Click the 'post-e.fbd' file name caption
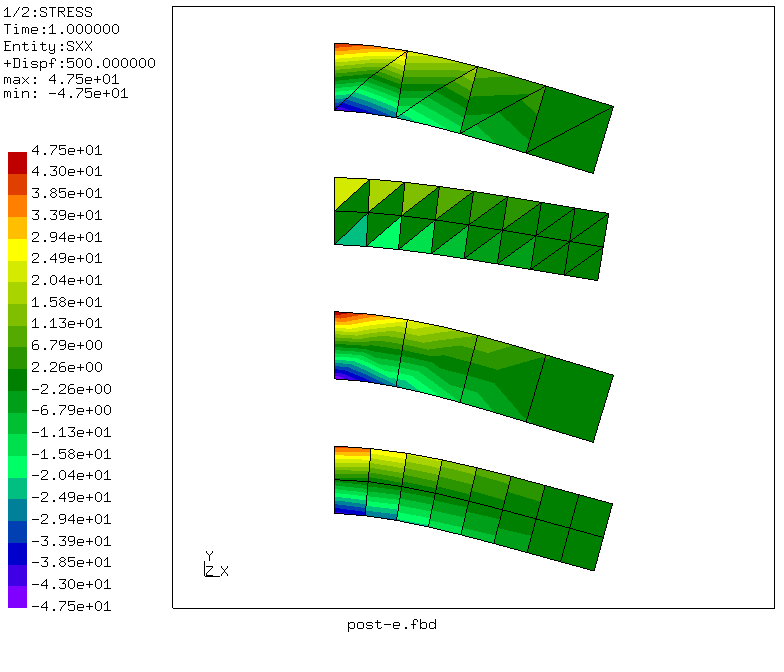The image size is (784, 672). pyautogui.click(x=392, y=624)
